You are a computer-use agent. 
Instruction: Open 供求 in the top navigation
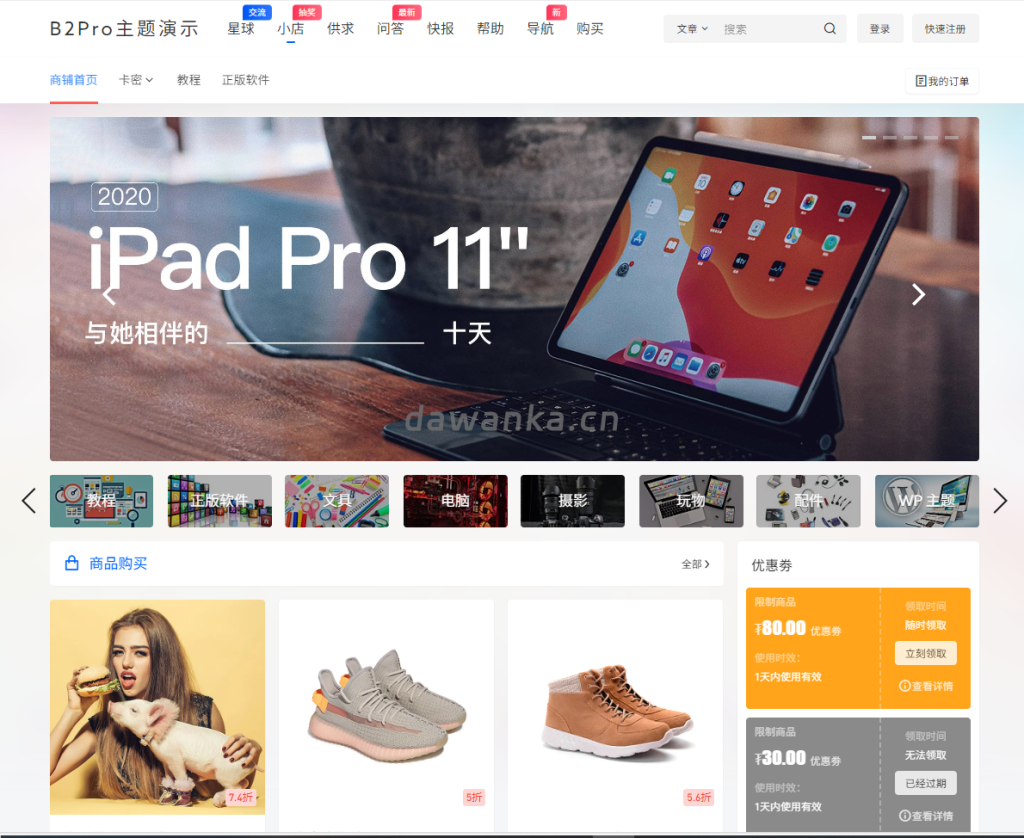(x=340, y=29)
